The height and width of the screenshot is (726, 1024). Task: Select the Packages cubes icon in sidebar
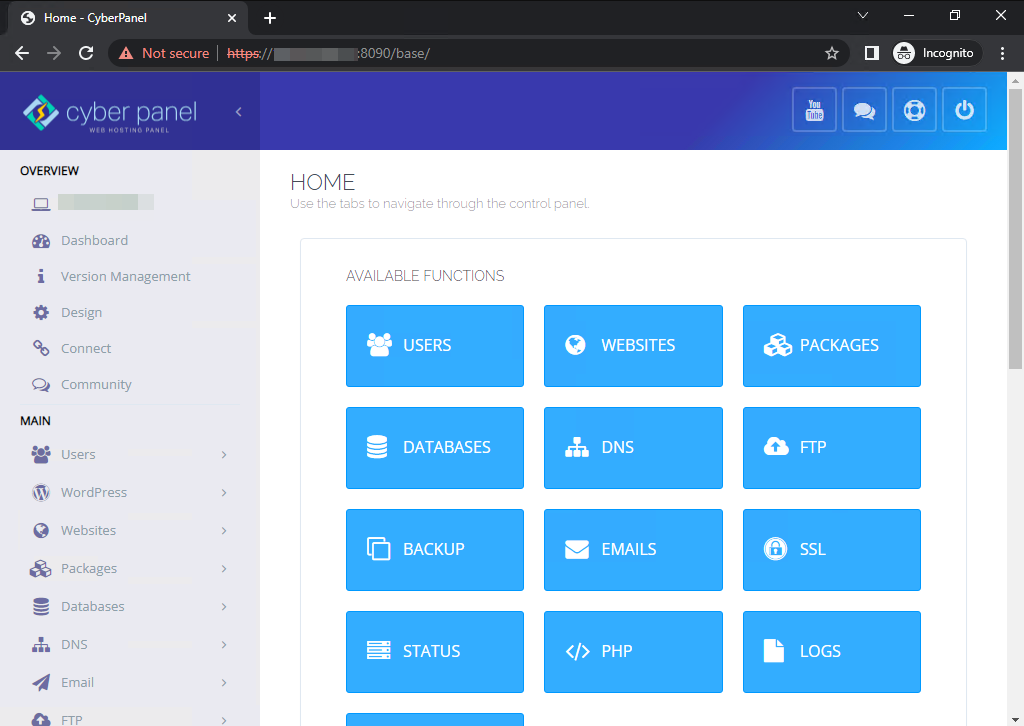(x=40, y=569)
